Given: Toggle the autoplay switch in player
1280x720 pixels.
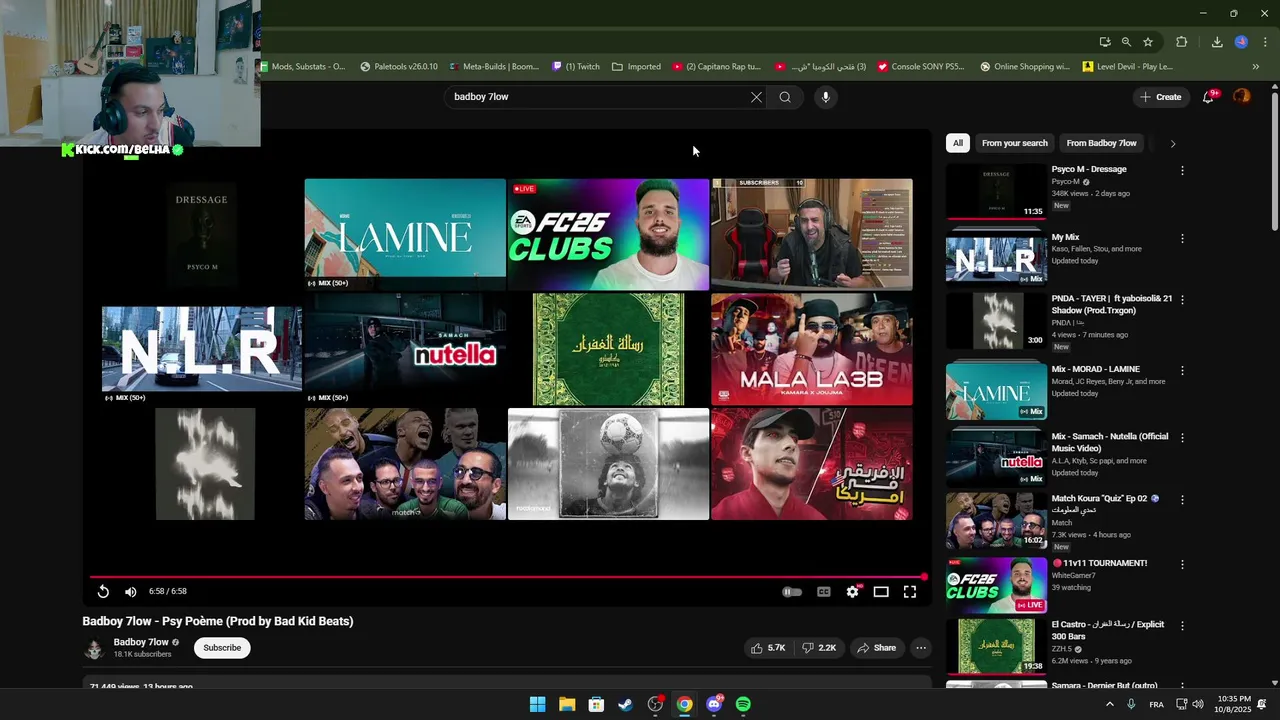Looking at the screenshot, I should (x=791, y=592).
